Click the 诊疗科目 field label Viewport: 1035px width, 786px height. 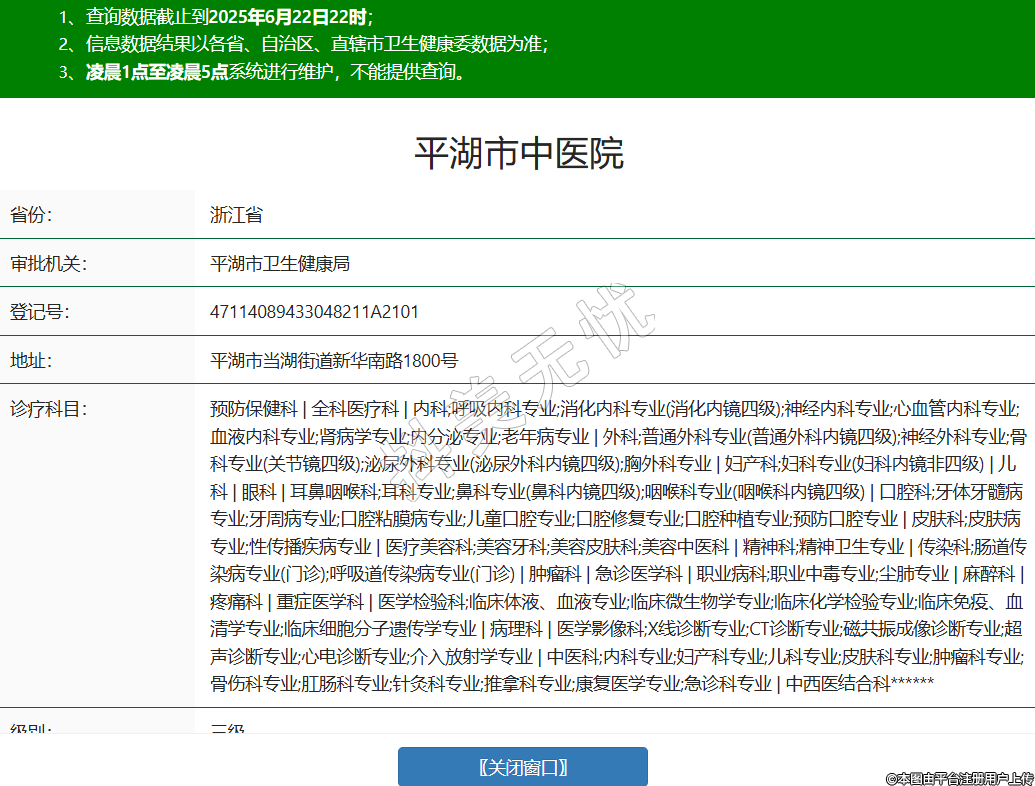[x=48, y=409]
